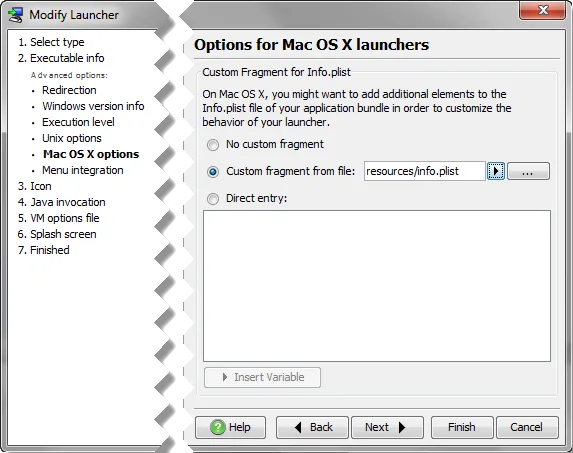This screenshot has height=453, width=573.
Task: Go to step 7. Finished
Action: [43, 250]
